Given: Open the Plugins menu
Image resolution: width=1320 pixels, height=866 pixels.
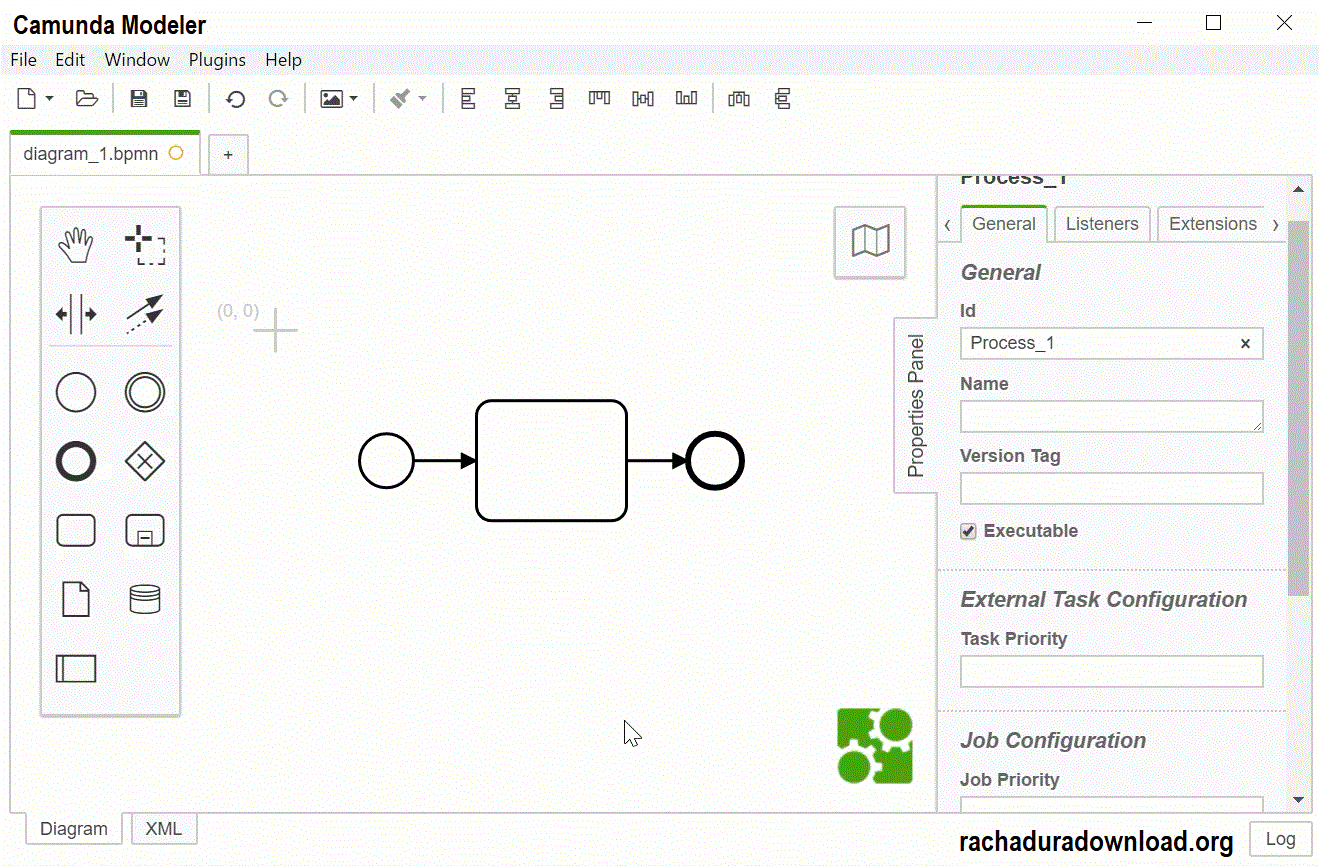Looking at the screenshot, I should tap(217, 60).
